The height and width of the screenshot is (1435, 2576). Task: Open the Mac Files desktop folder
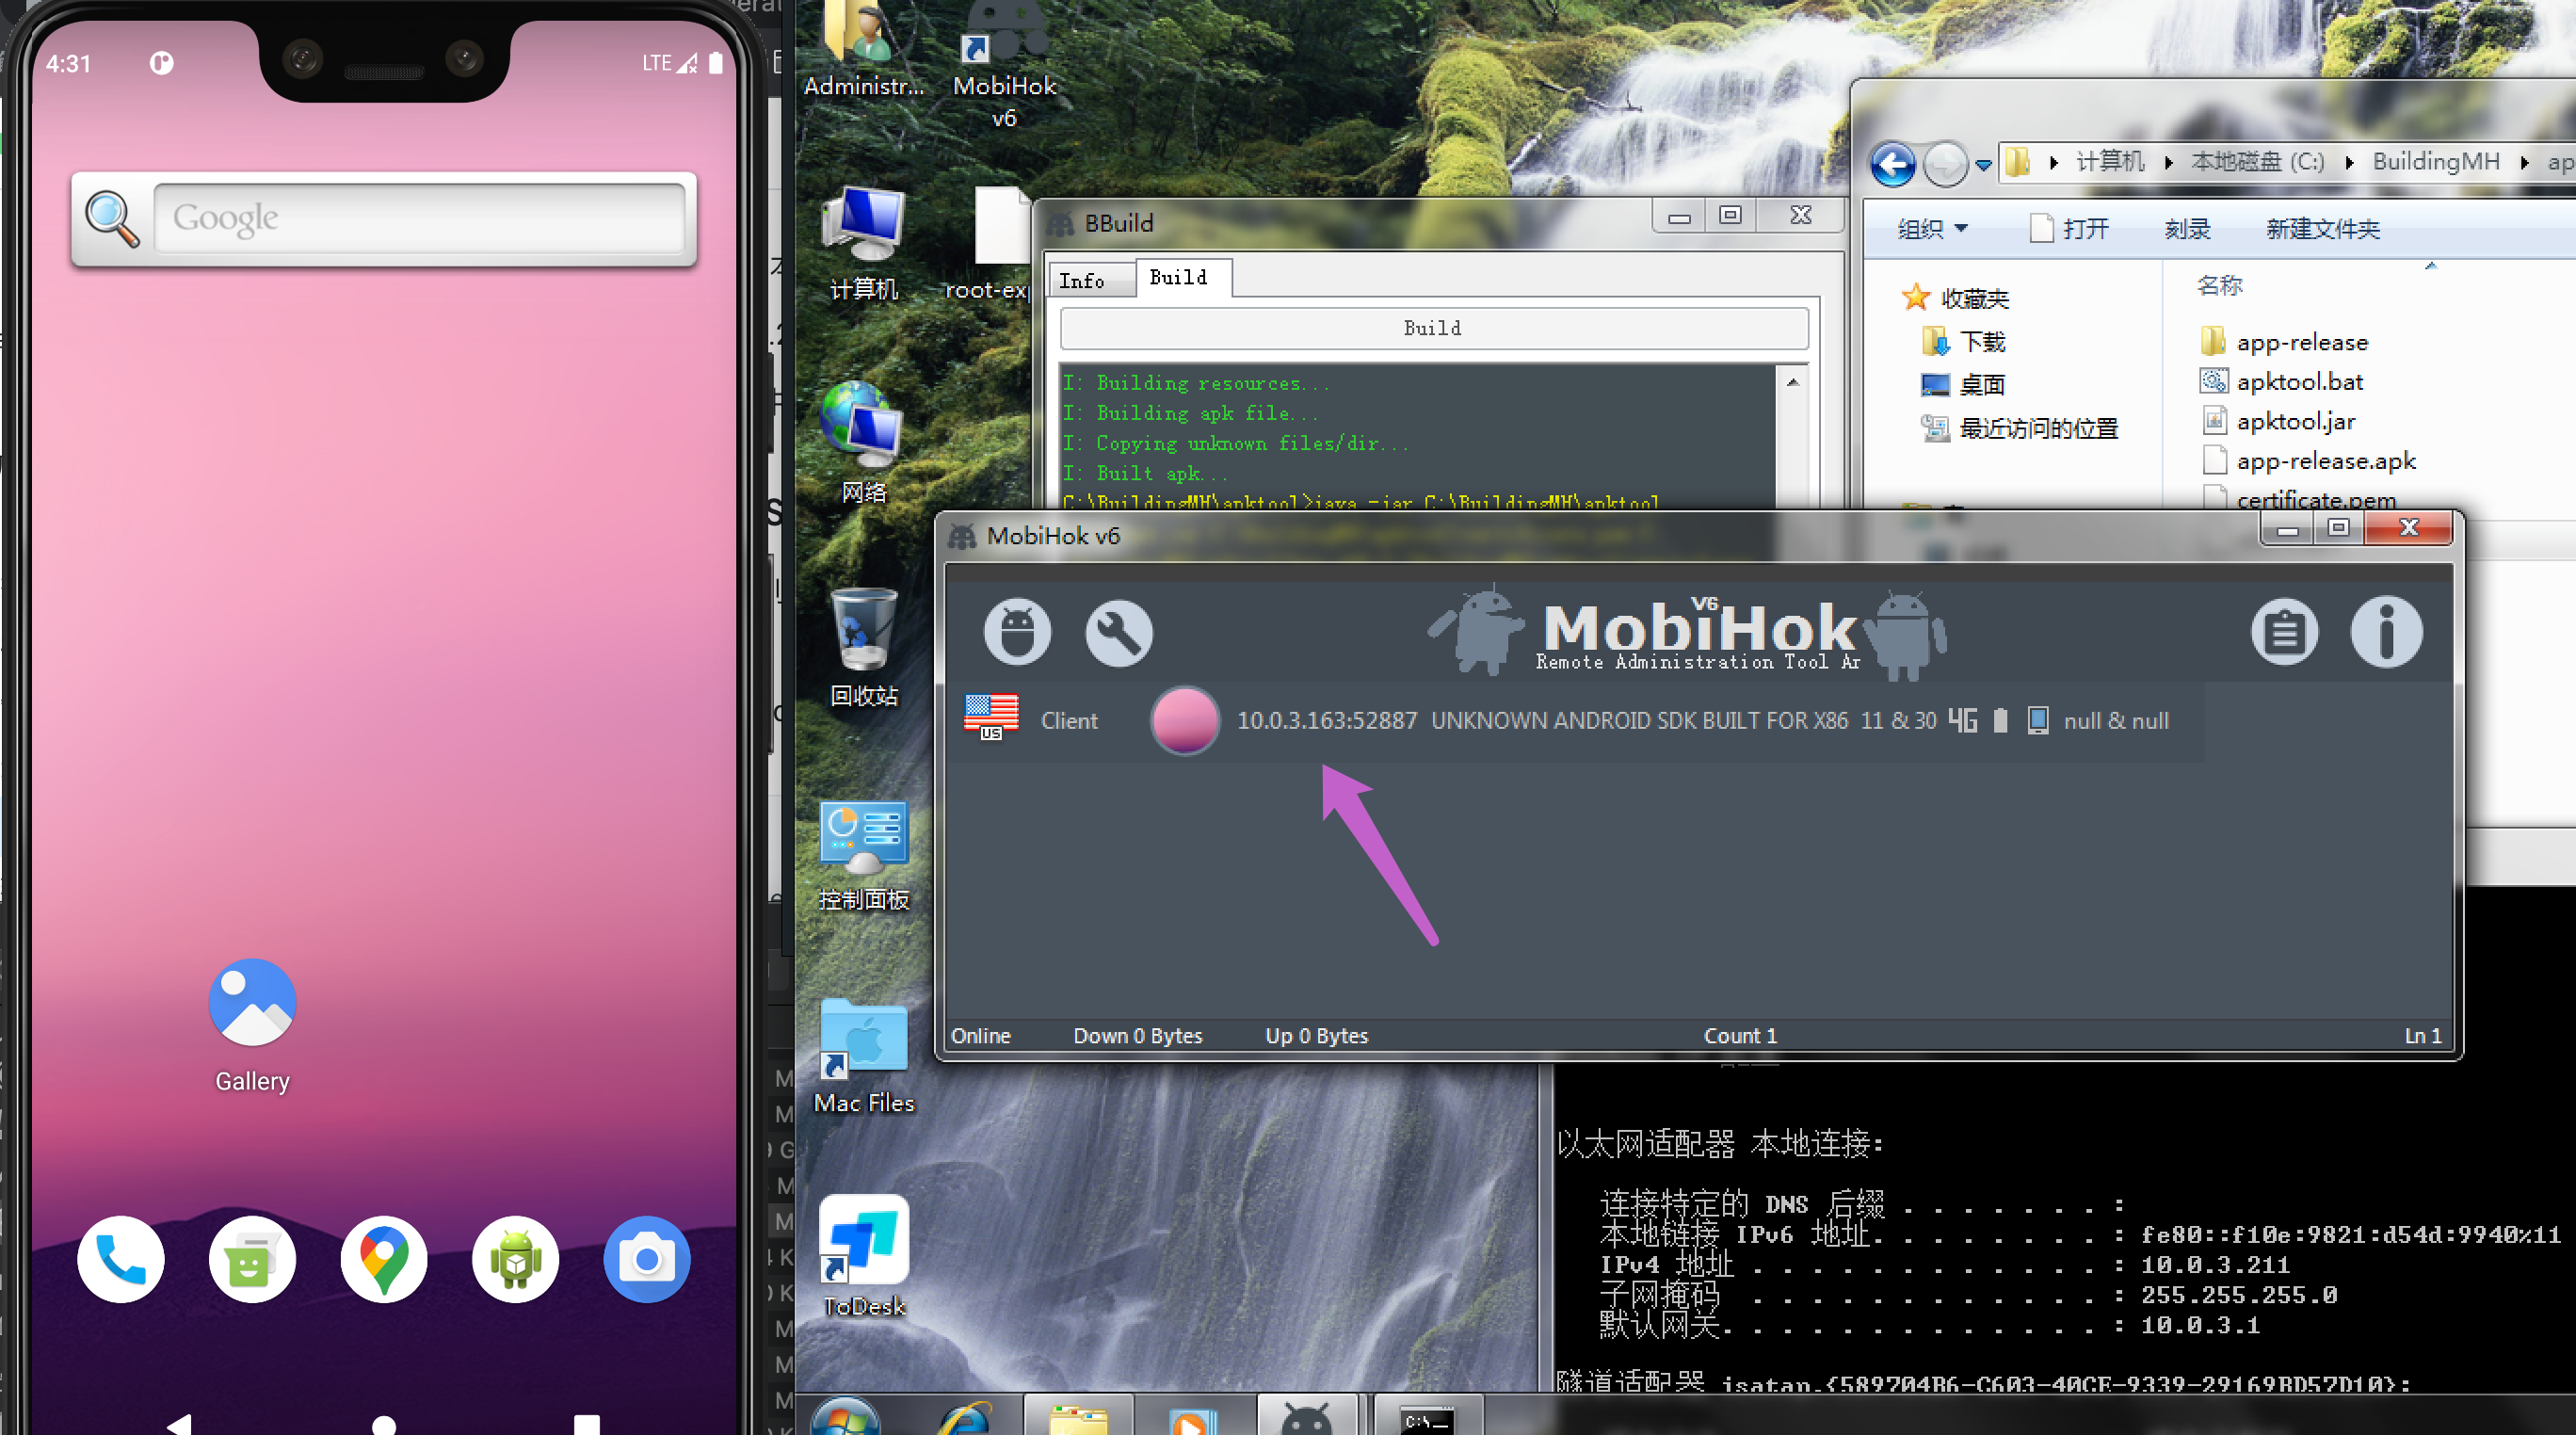(x=864, y=1058)
